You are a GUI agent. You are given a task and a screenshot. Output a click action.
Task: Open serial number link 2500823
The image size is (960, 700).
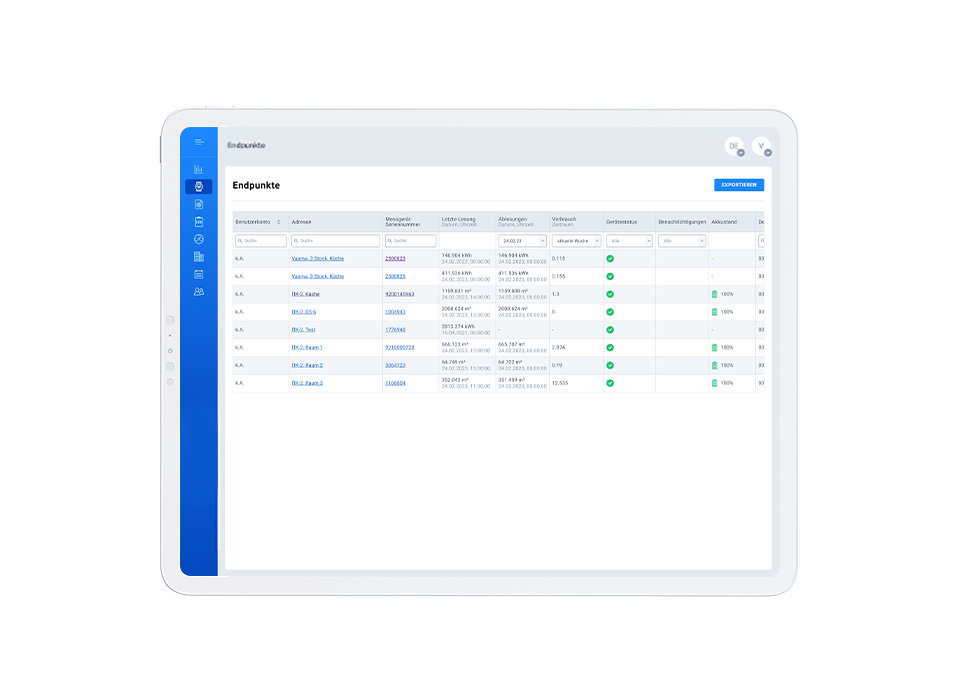pos(396,258)
